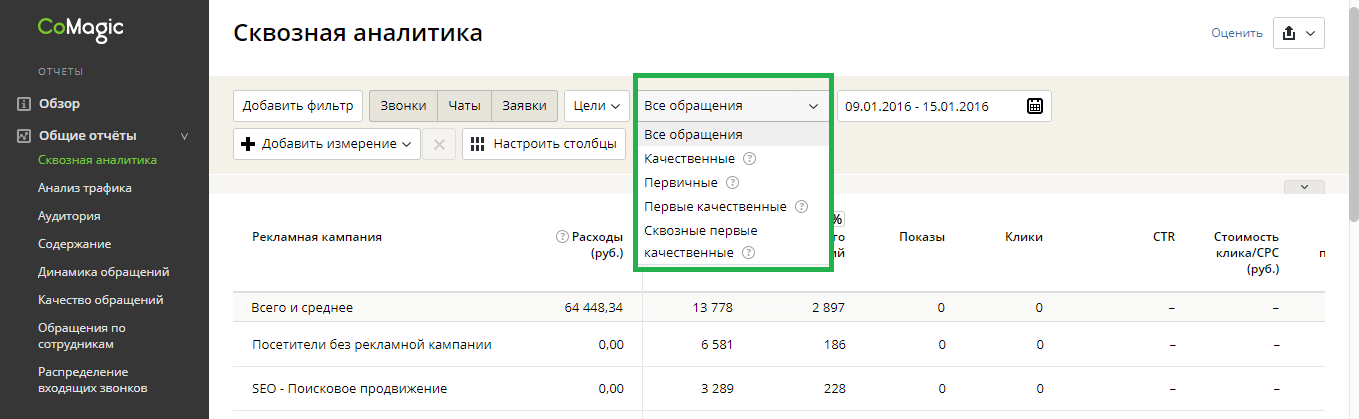Open the Цели dropdown
Viewport: 1359px width, 419px height.
(x=597, y=106)
